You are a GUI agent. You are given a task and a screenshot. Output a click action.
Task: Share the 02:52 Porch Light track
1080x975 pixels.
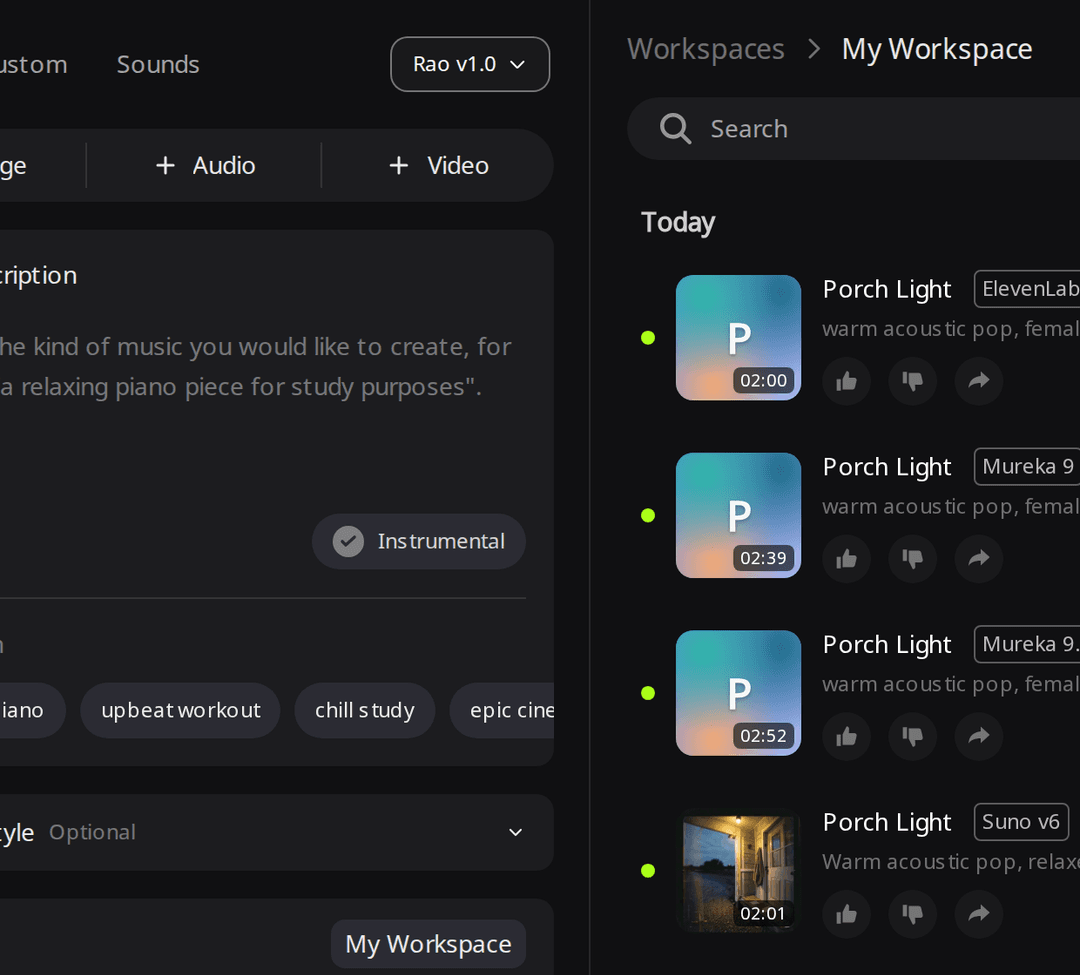tap(979, 736)
